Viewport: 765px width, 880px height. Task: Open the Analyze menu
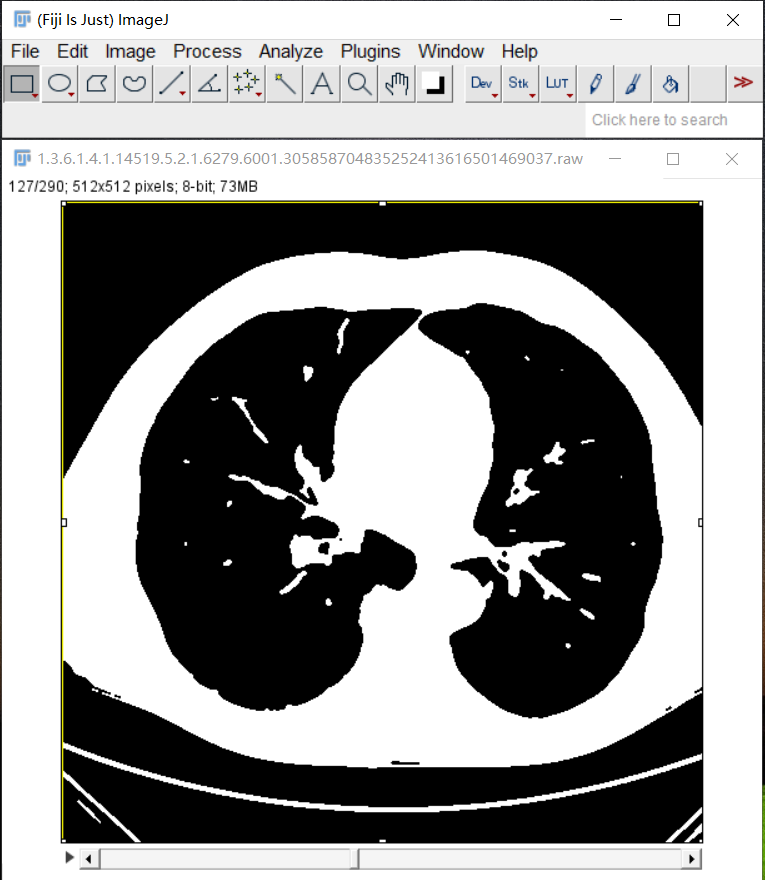(291, 52)
